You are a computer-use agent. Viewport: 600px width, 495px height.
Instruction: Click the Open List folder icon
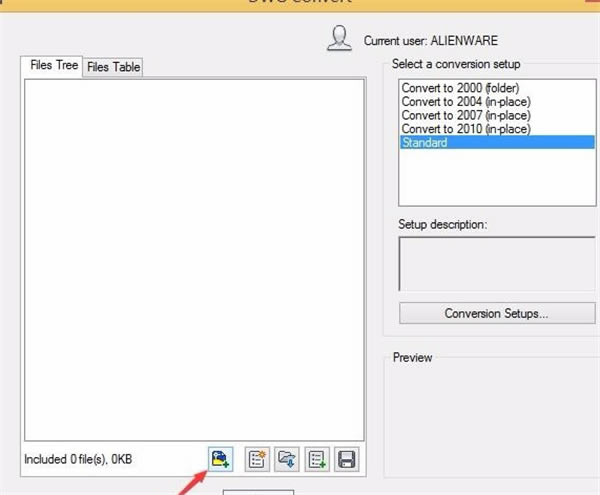tap(287, 459)
